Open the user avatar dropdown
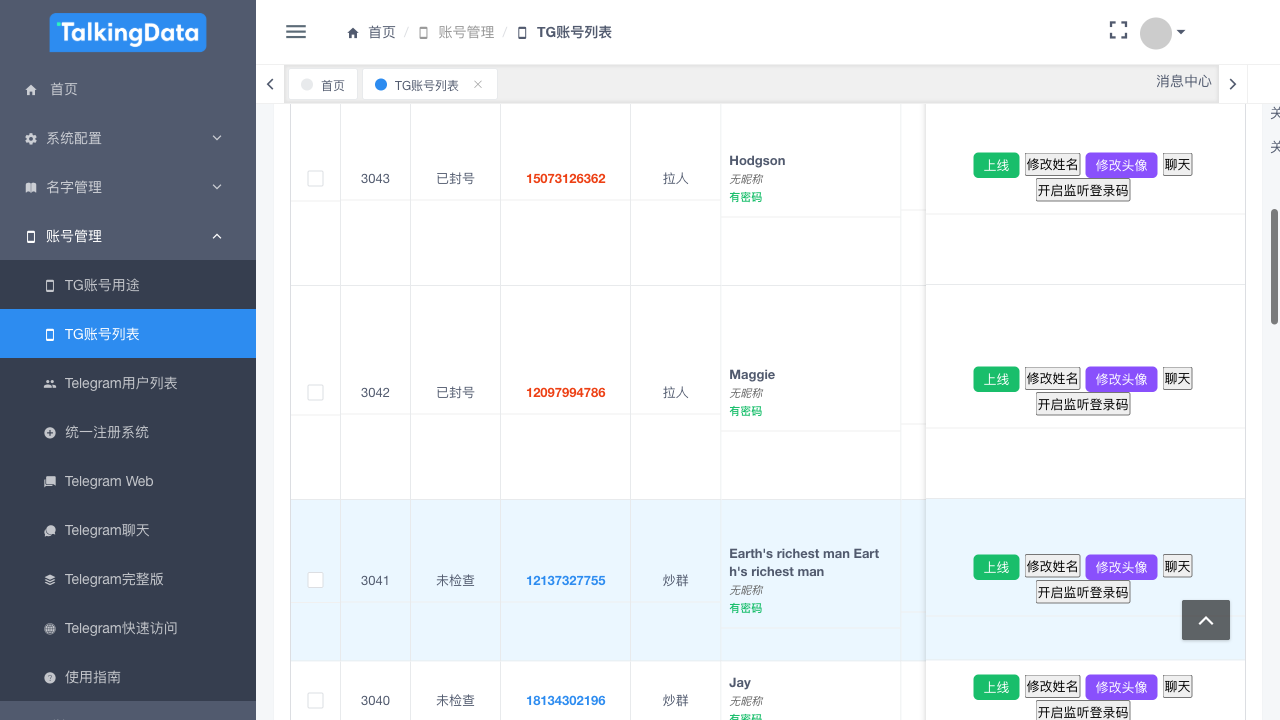 [x=1163, y=33]
